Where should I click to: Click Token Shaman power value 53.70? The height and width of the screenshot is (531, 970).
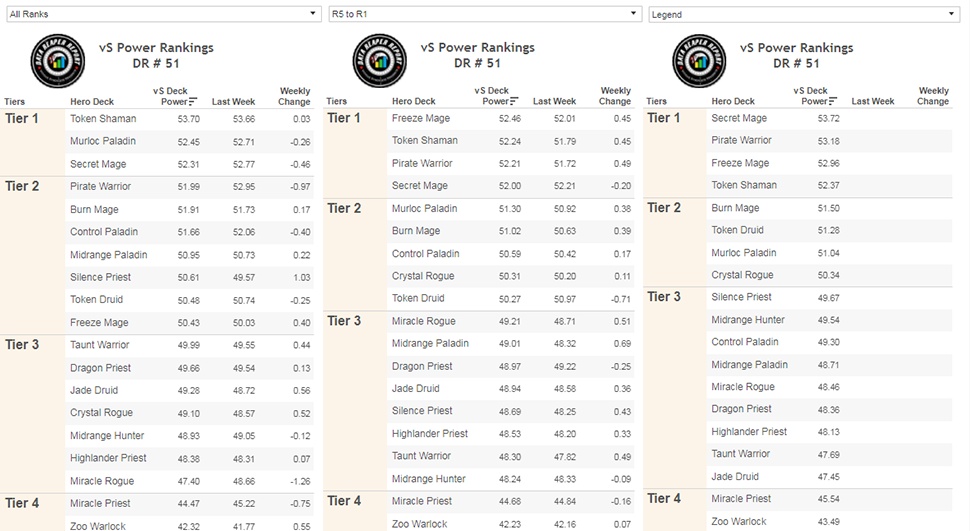point(189,119)
